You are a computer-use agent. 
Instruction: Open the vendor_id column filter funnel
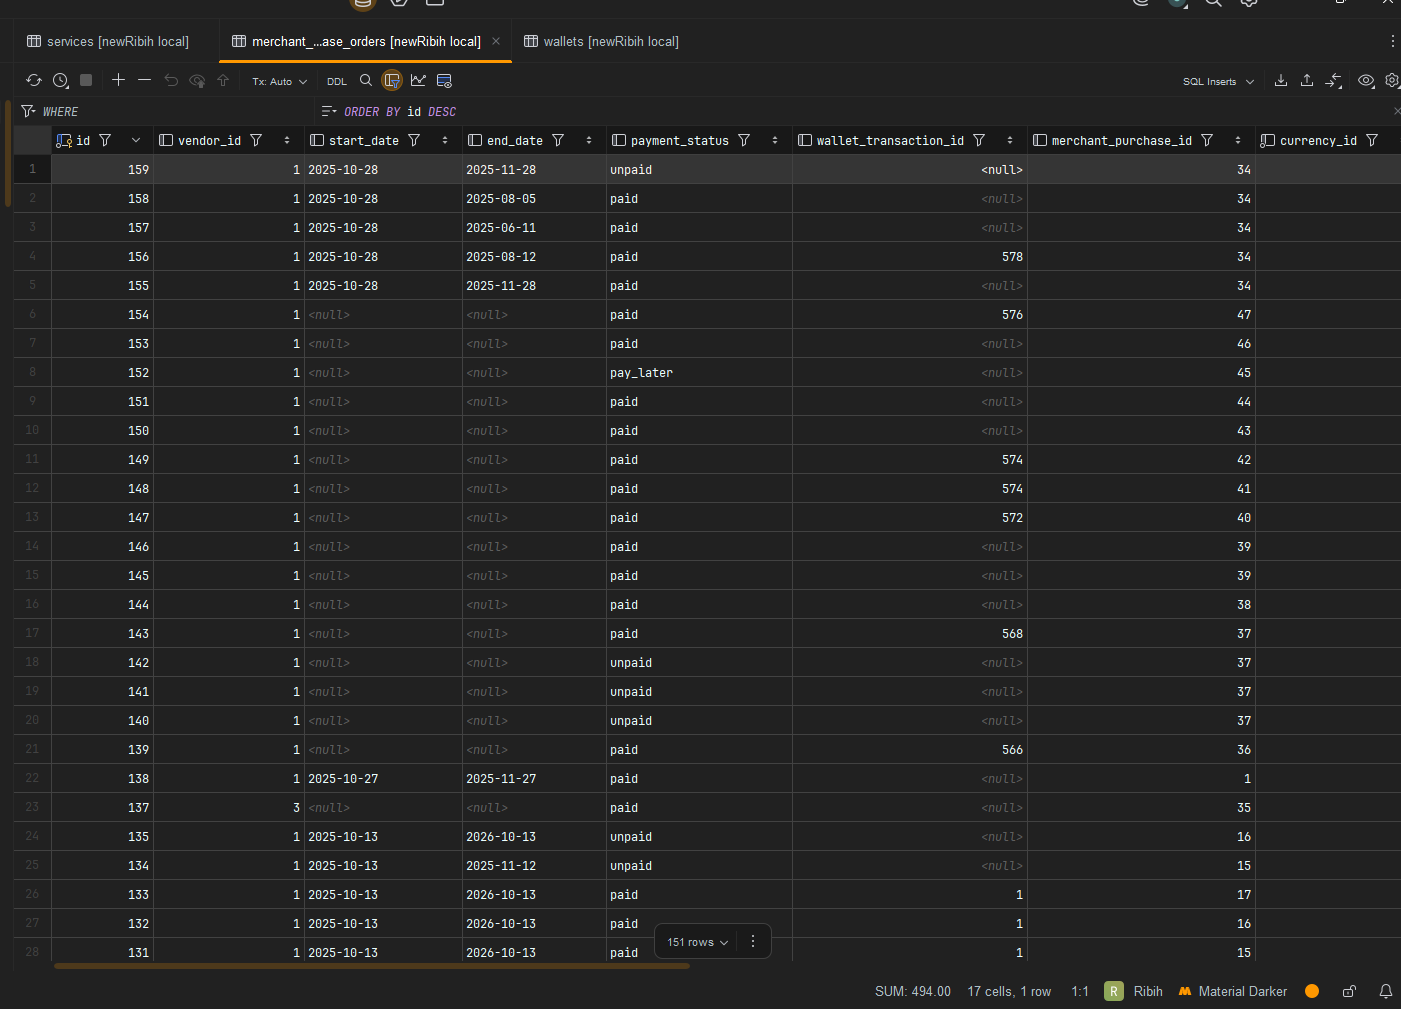point(256,141)
